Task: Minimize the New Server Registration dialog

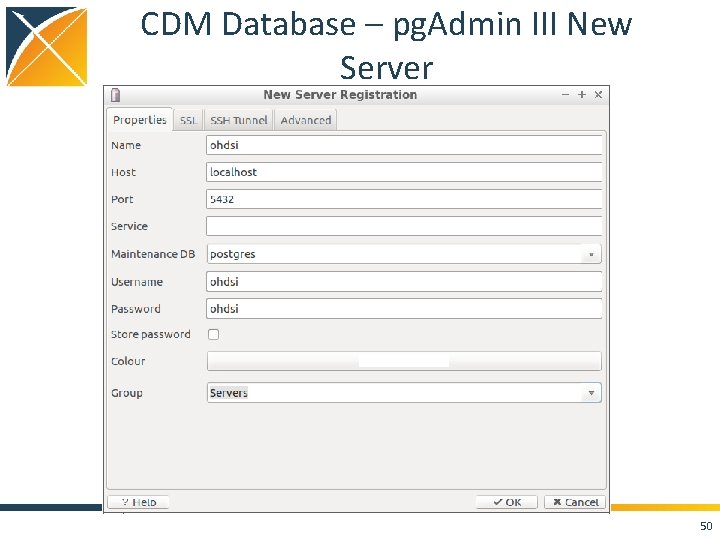Action: (565, 95)
